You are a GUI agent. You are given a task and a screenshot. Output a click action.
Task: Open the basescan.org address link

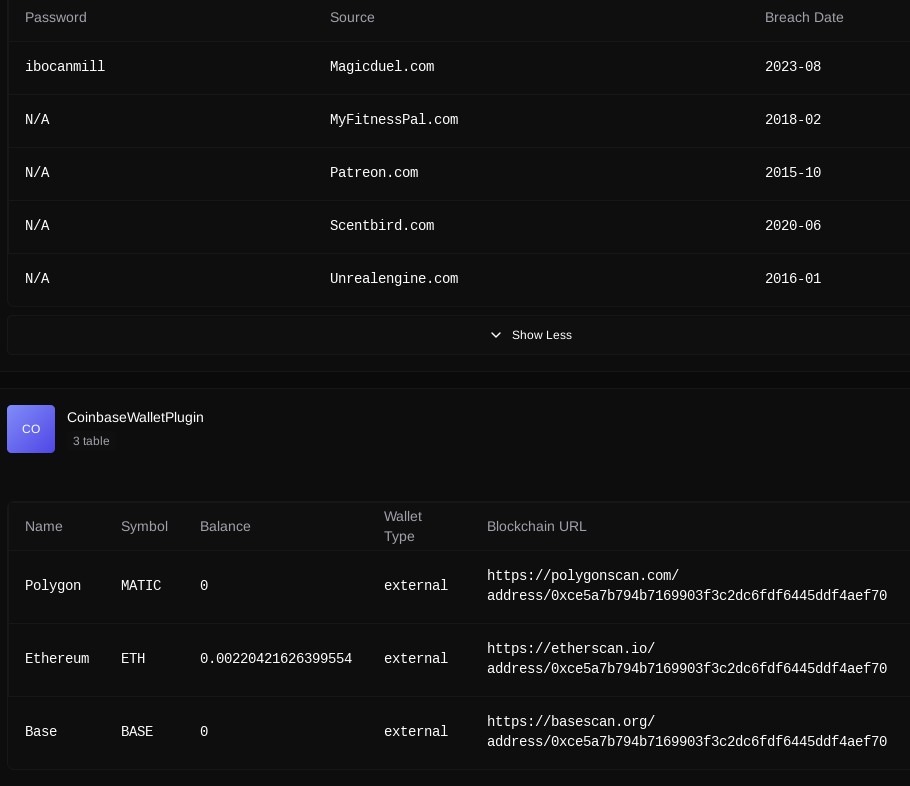click(687, 731)
